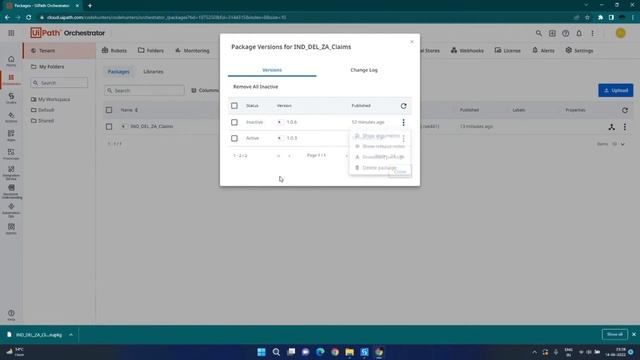Click the add-new plus box header icon
This screenshot has width=640, height=360.
552,33
